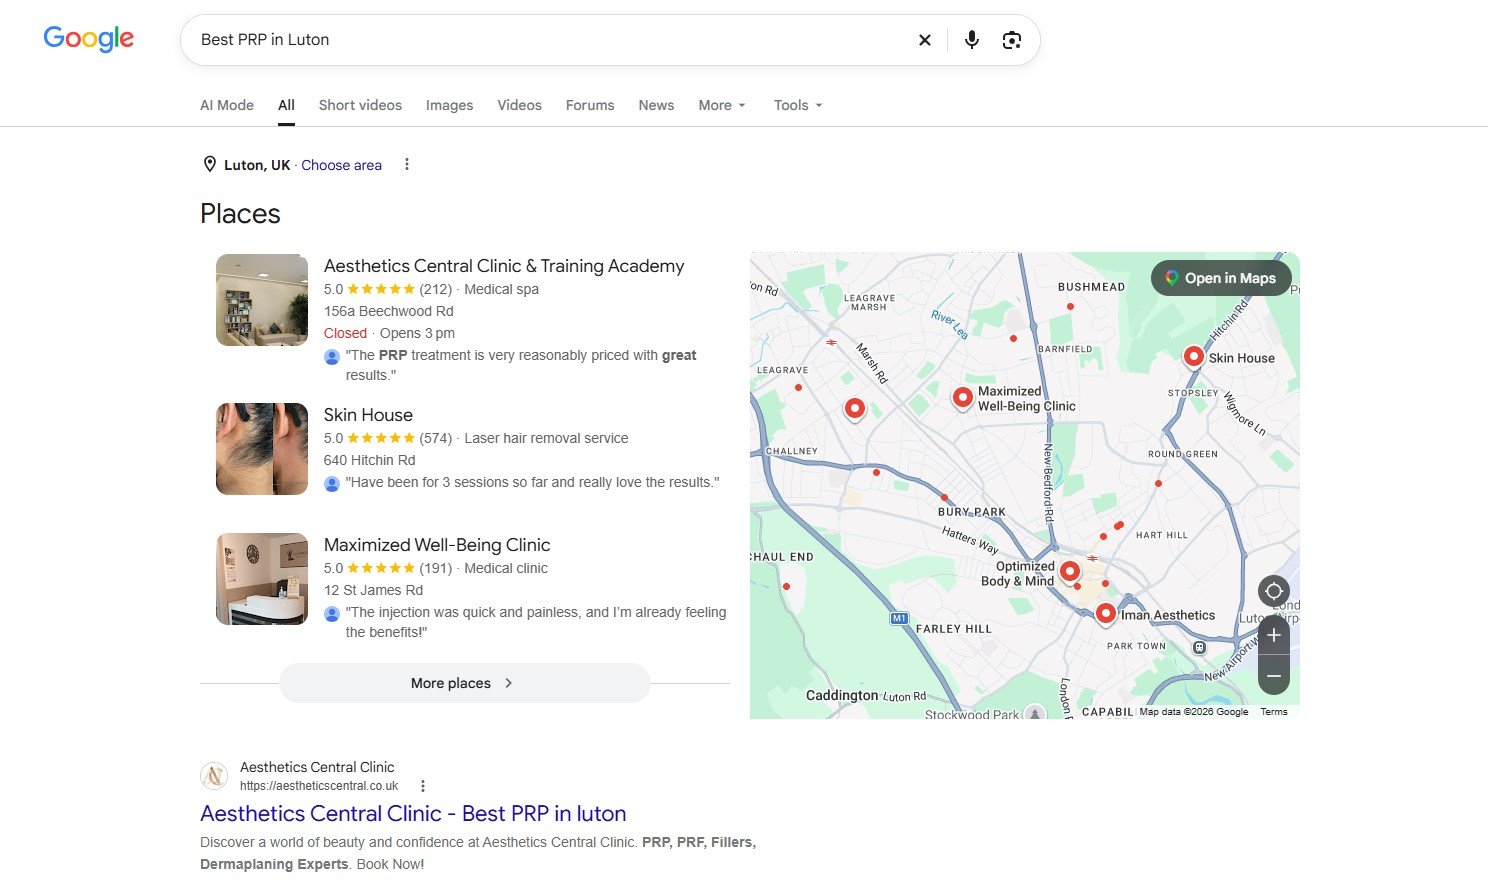This screenshot has width=1488, height=889.
Task: Click Choose area link
Action: tap(341, 165)
